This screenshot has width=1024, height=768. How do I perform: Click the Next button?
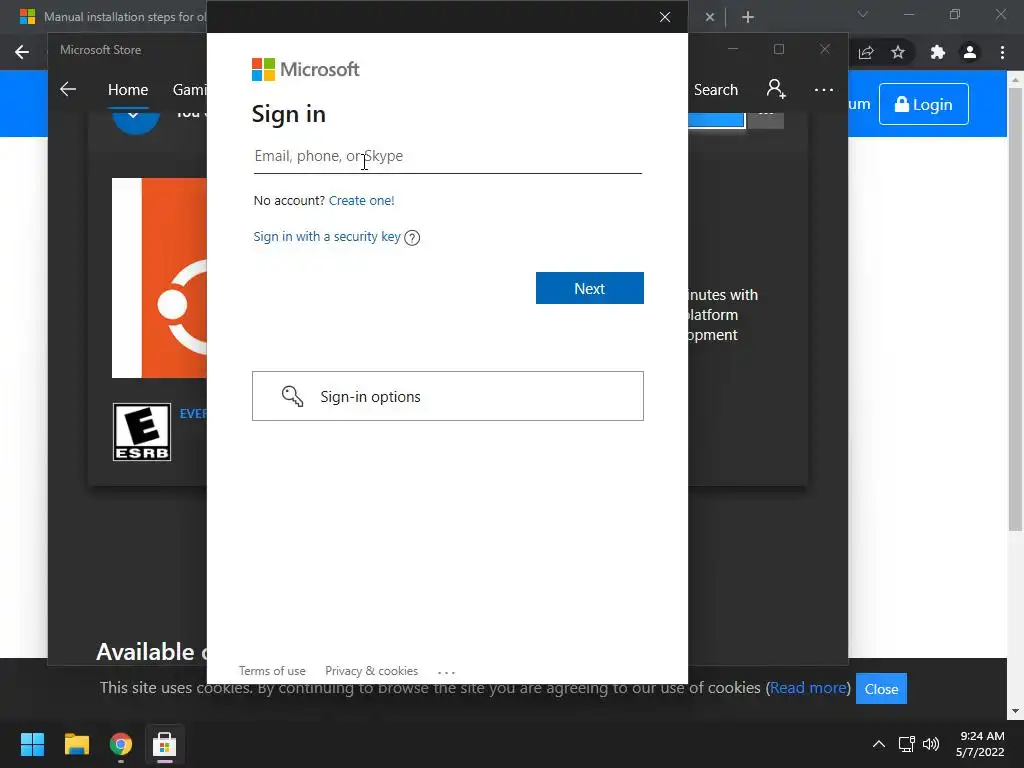coord(589,288)
